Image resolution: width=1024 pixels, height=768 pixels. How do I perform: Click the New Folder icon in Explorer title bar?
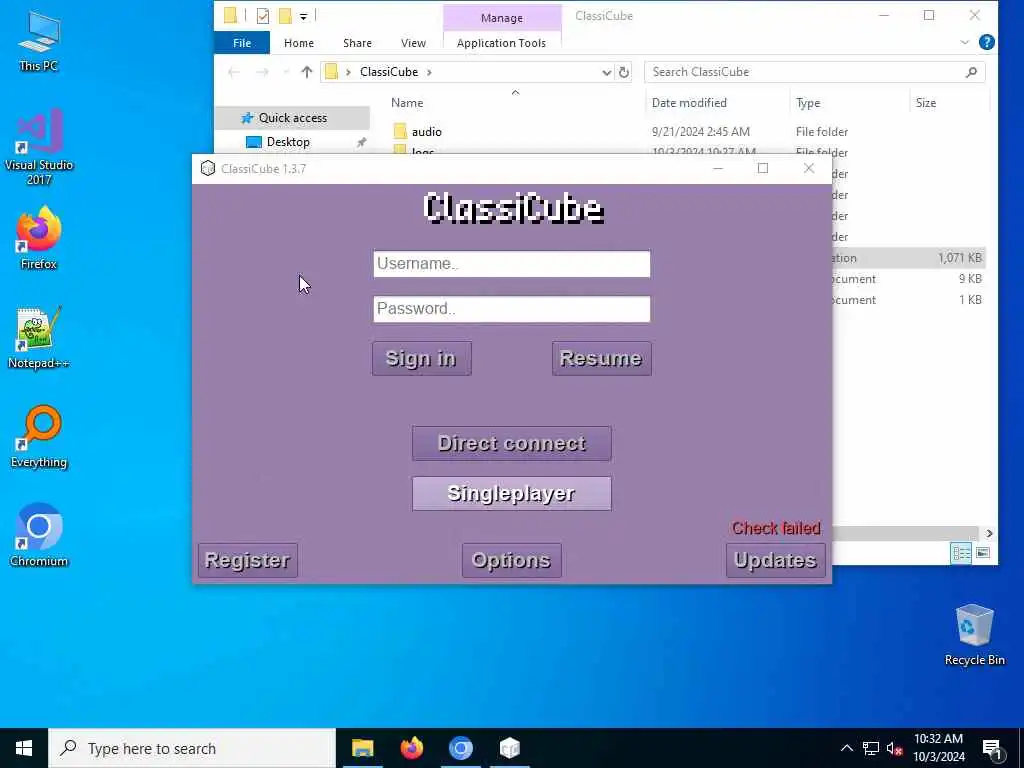tap(285, 16)
